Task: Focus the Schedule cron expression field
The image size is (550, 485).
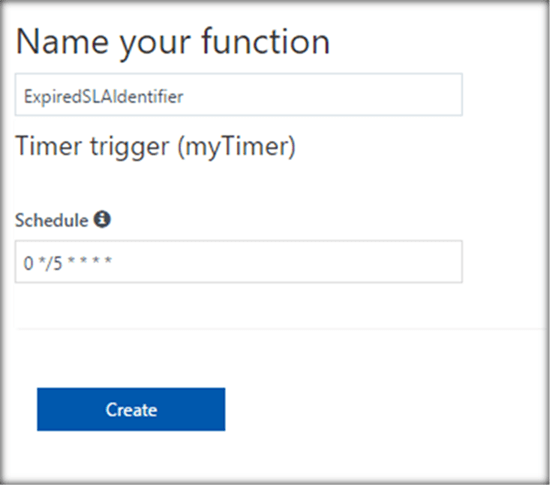Action: coord(239,262)
